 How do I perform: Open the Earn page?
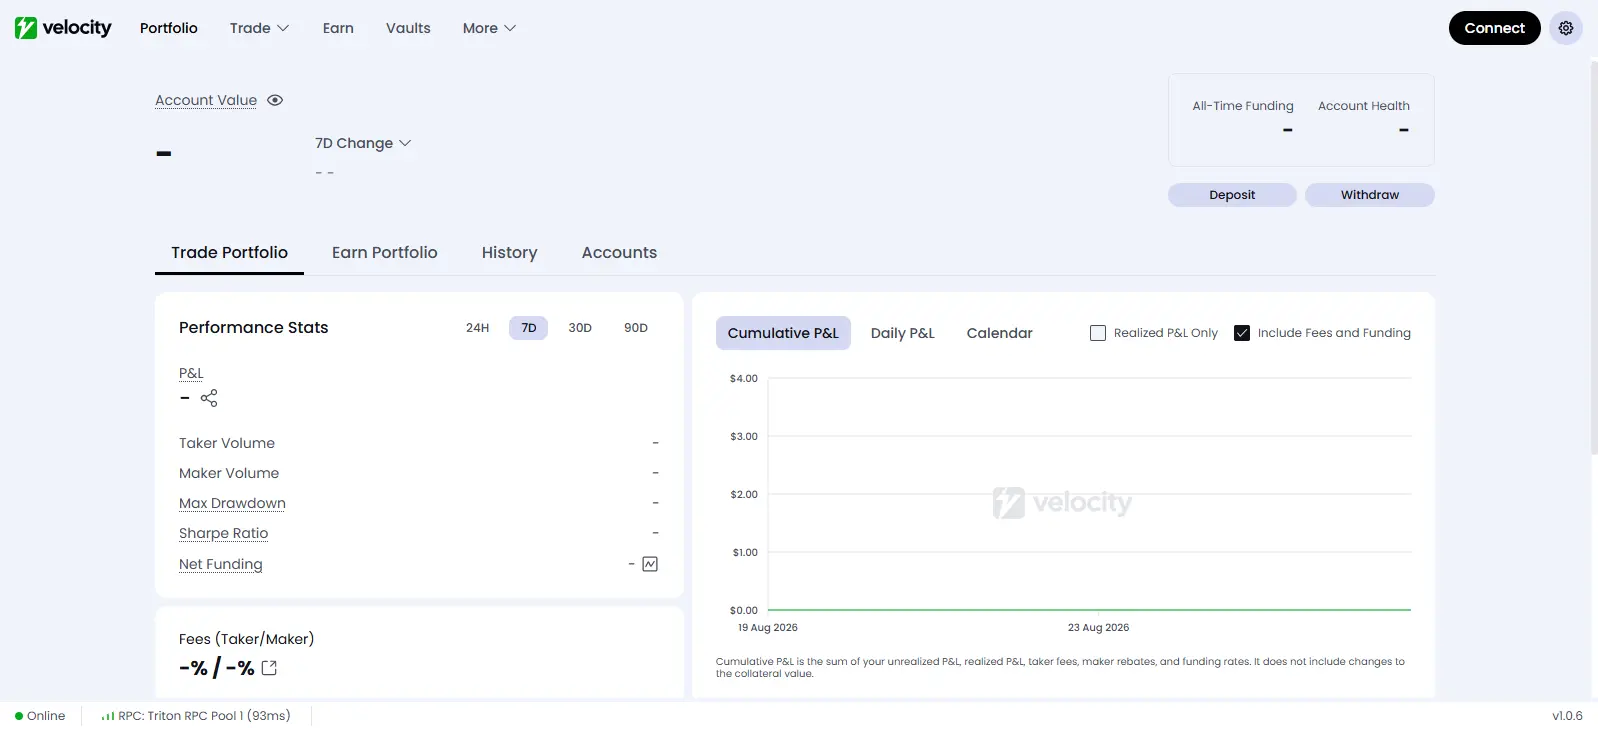(x=338, y=28)
